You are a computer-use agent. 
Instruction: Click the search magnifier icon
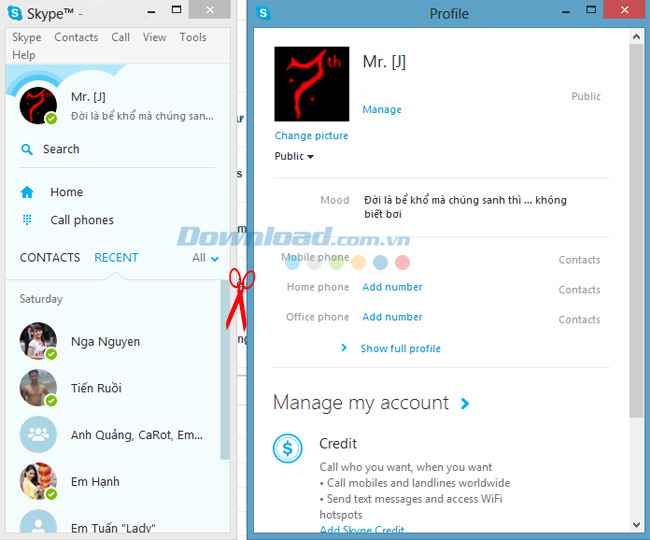pyautogui.click(x=27, y=149)
